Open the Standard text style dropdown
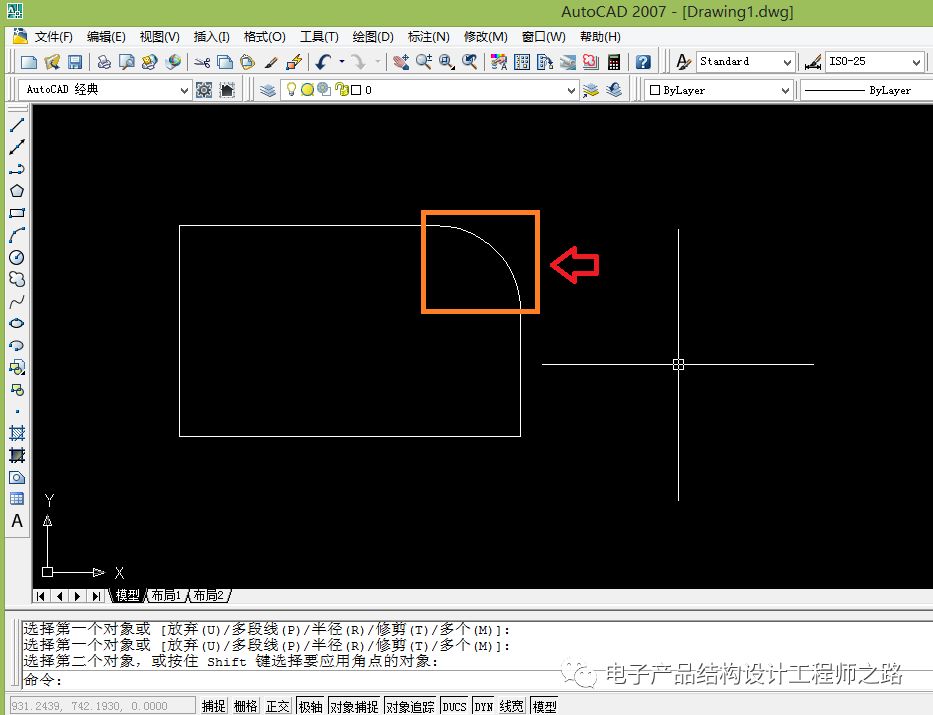The height and width of the screenshot is (715, 933). point(787,62)
